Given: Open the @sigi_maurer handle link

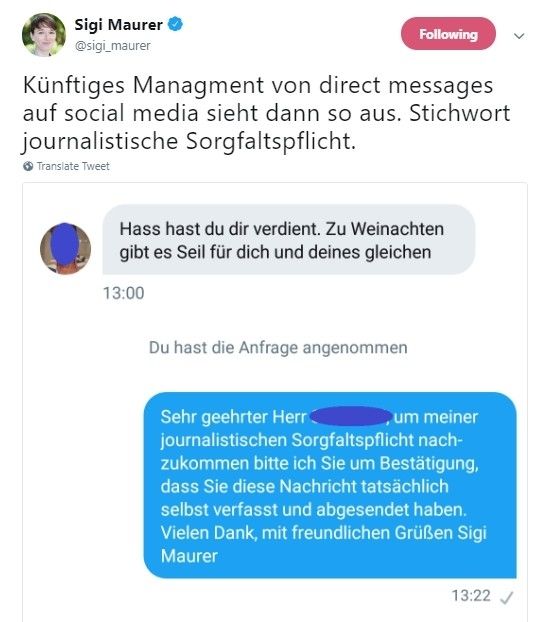Looking at the screenshot, I should (113, 46).
